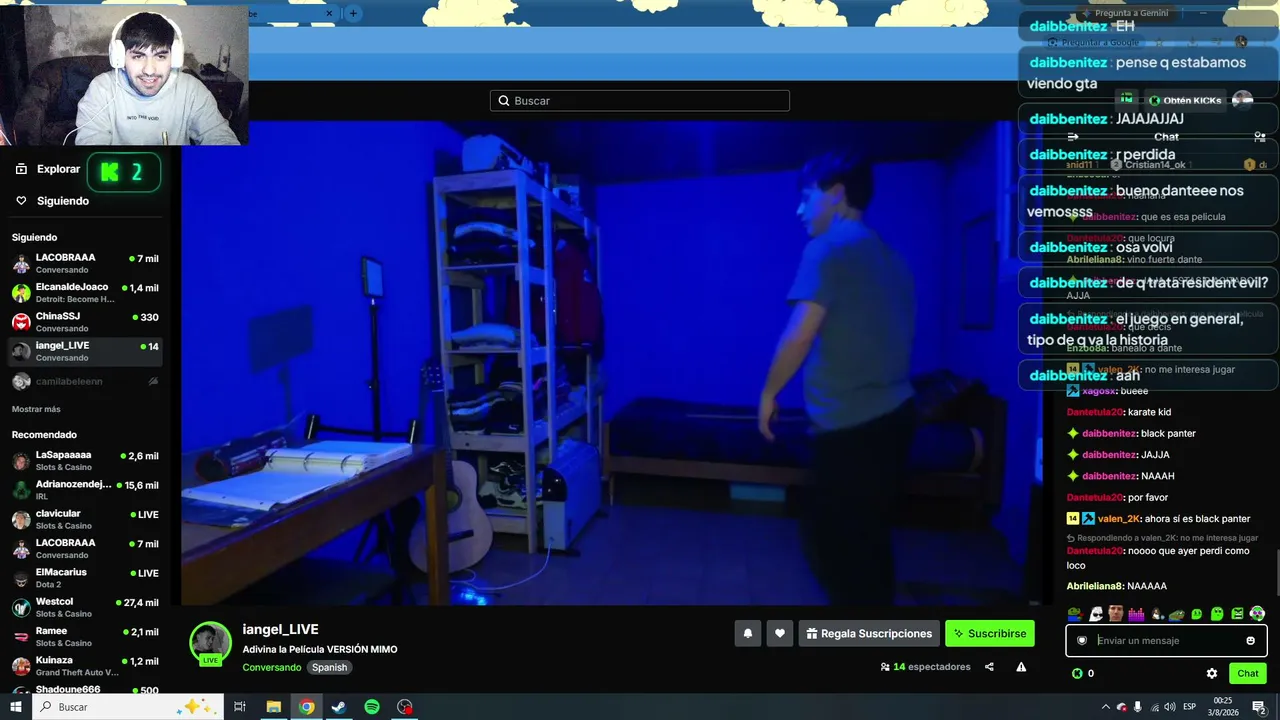1280x720 pixels.
Task: Click the Buscar search field on Kick
Action: point(640,101)
